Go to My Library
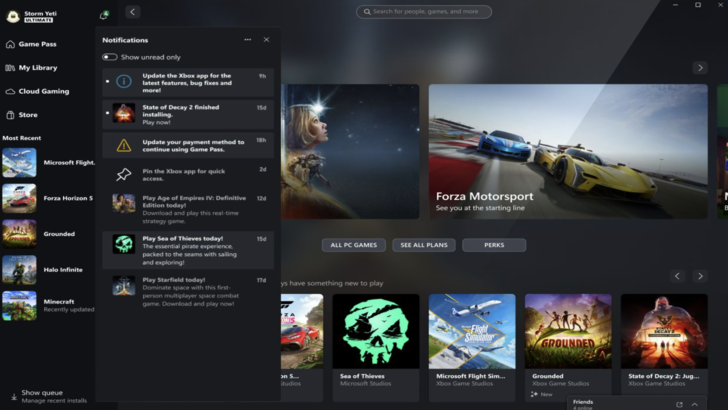Screen dimensions: 728x410 (37, 68)
